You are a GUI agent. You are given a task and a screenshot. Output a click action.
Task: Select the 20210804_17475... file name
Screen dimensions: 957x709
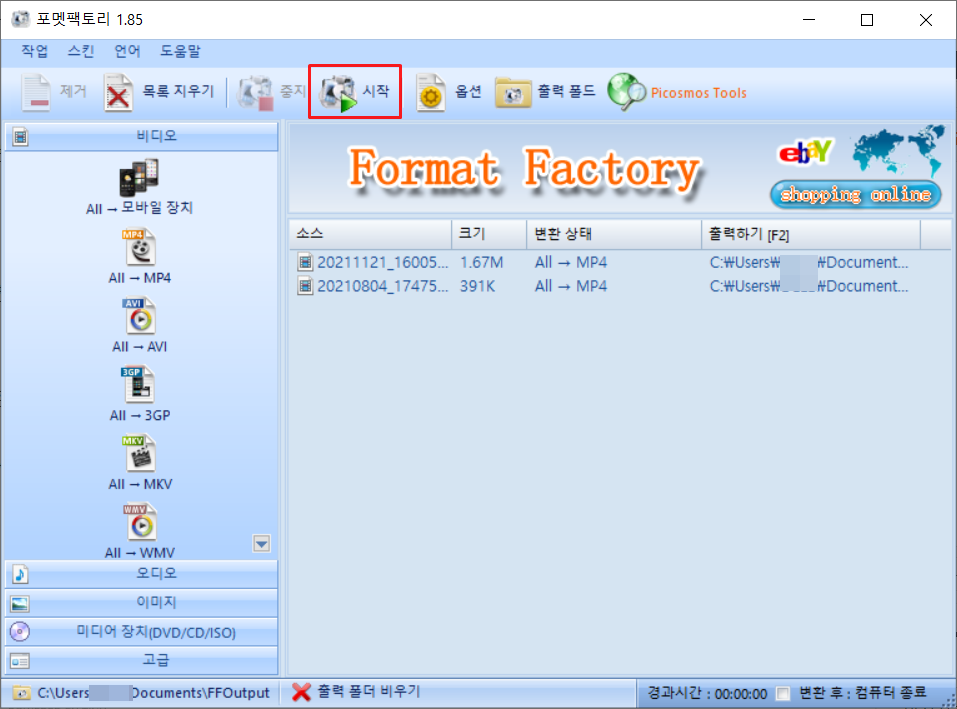(x=383, y=286)
